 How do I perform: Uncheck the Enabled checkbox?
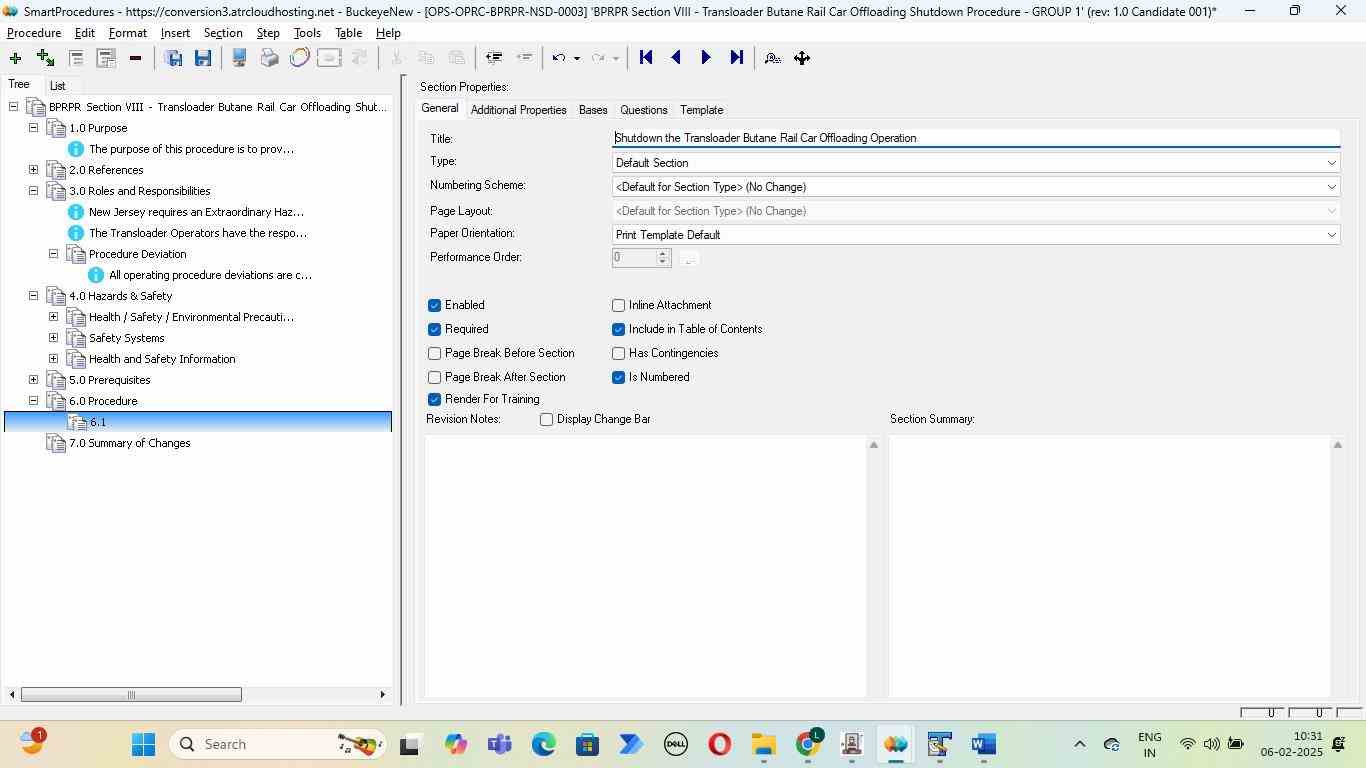tap(435, 305)
